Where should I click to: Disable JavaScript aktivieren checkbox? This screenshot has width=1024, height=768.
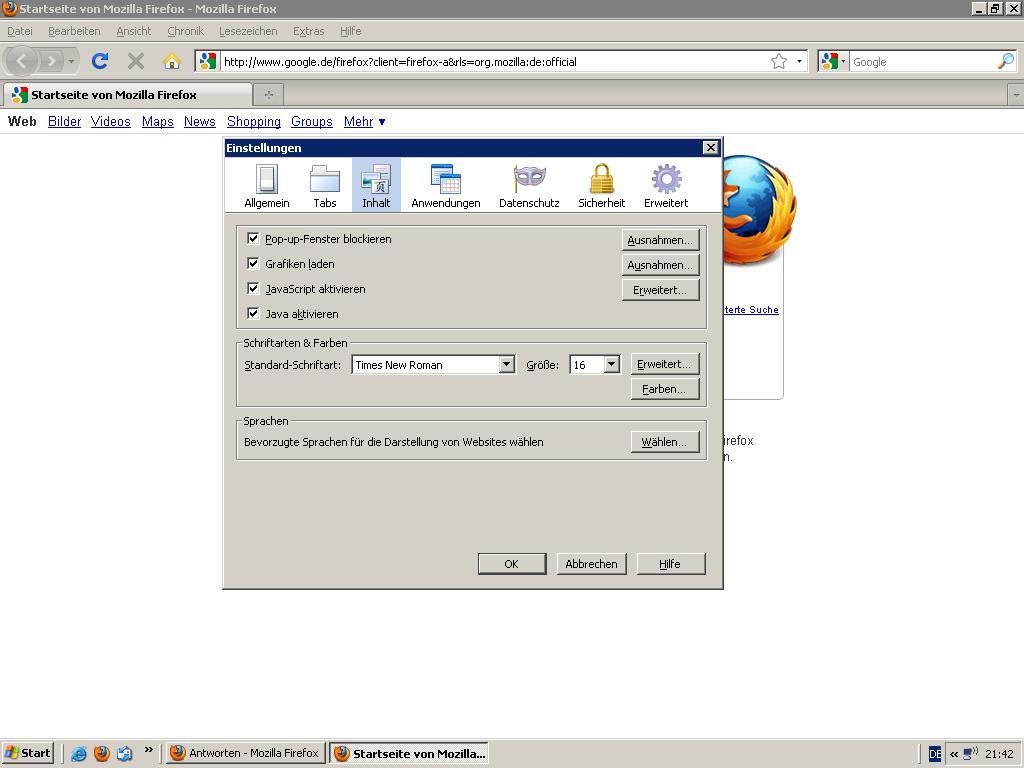[253, 289]
